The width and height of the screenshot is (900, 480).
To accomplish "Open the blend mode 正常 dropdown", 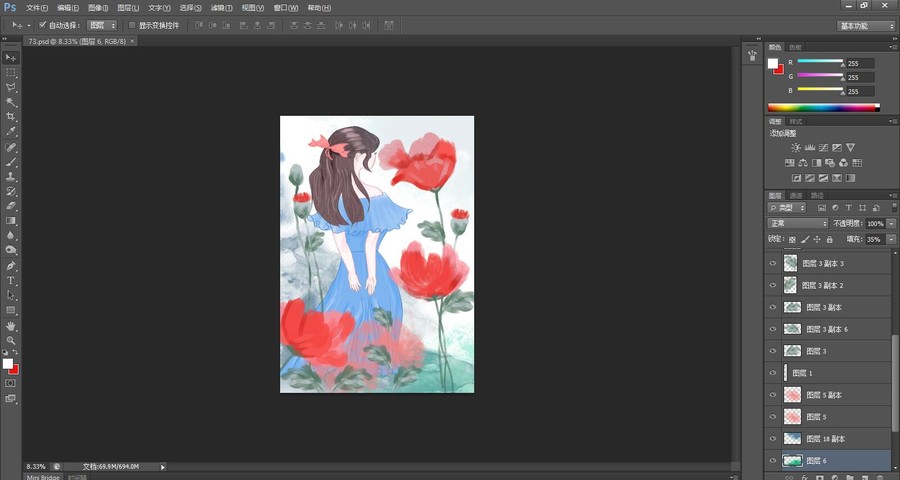I will [x=797, y=223].
